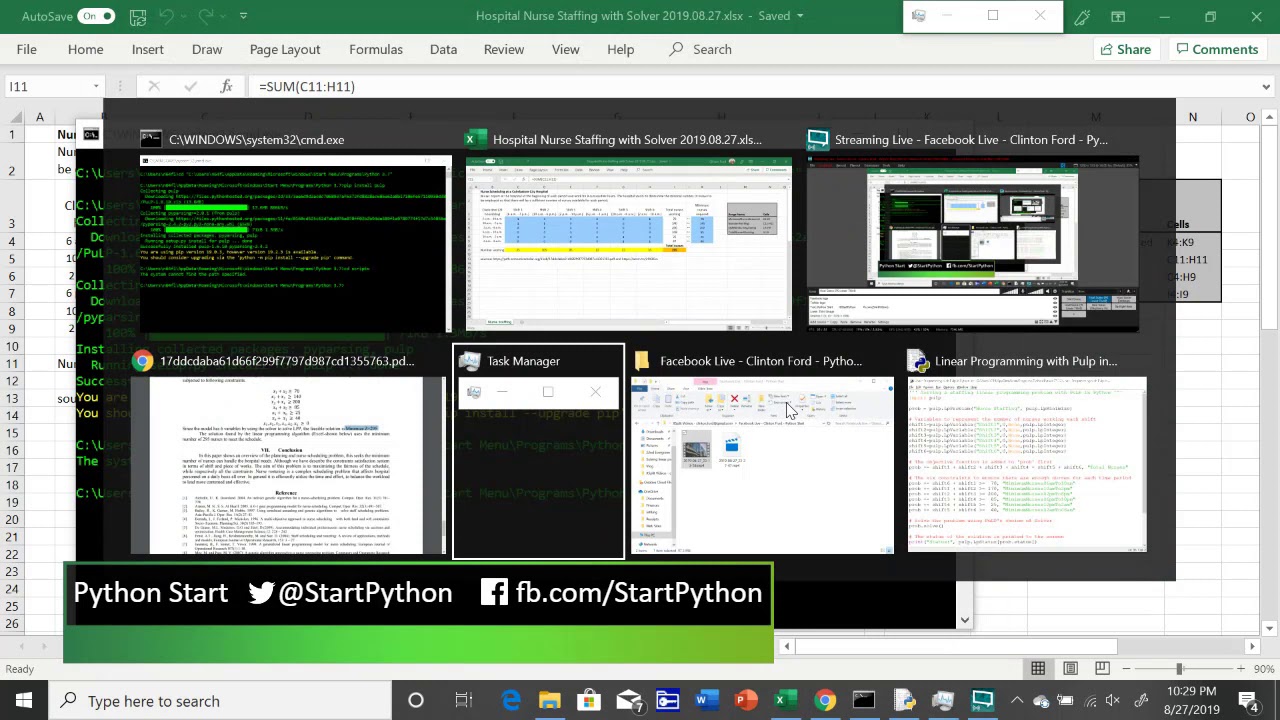Click the zoom in plus button

click(x=1240, y=669)
